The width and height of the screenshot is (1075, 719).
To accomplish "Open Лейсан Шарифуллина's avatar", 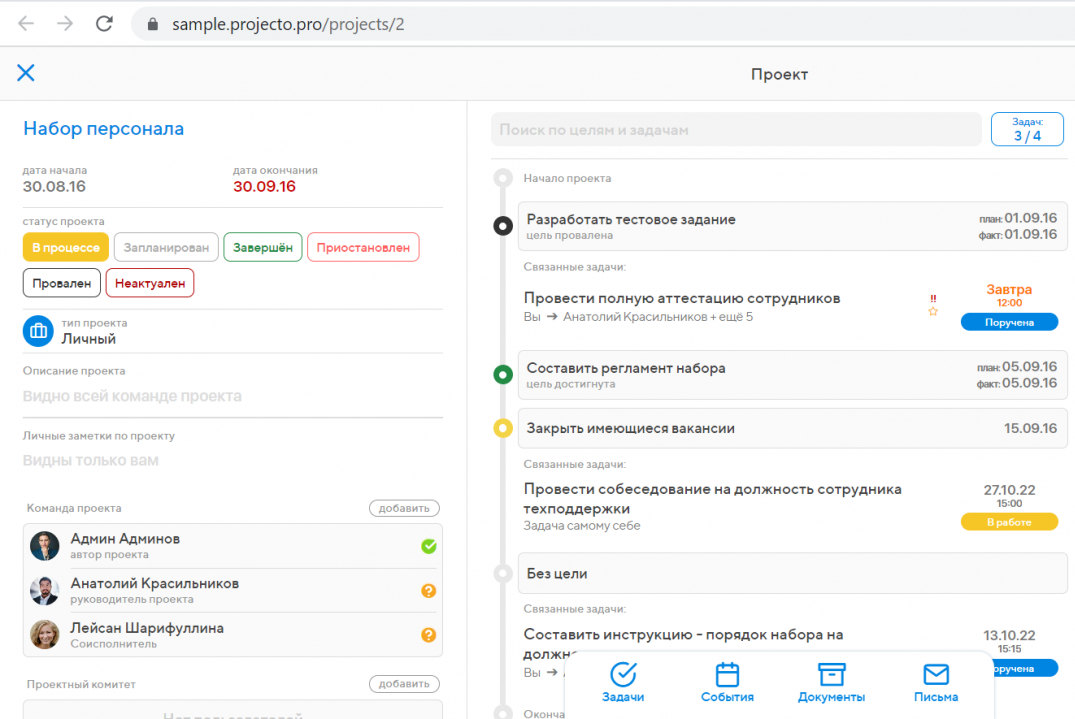I will 45,635.
